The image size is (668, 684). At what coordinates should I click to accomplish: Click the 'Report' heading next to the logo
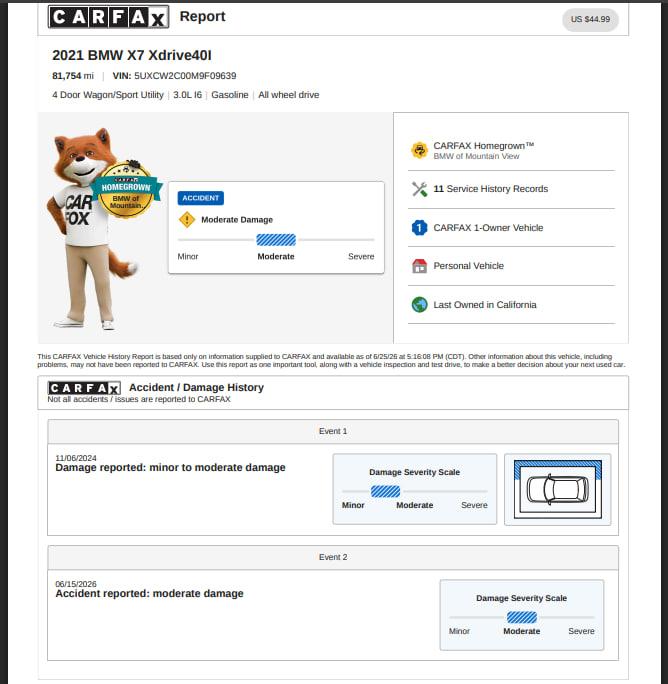point(202,17)
